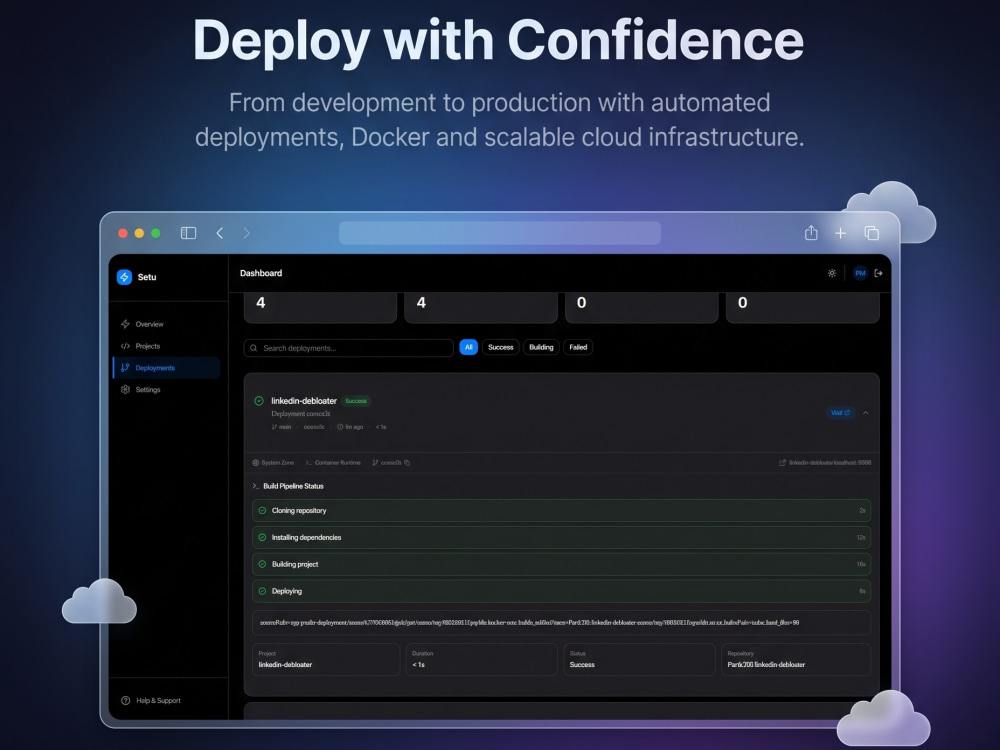Filter deployments by Building
1000x750 pixels.
click(x=541, y=347)
